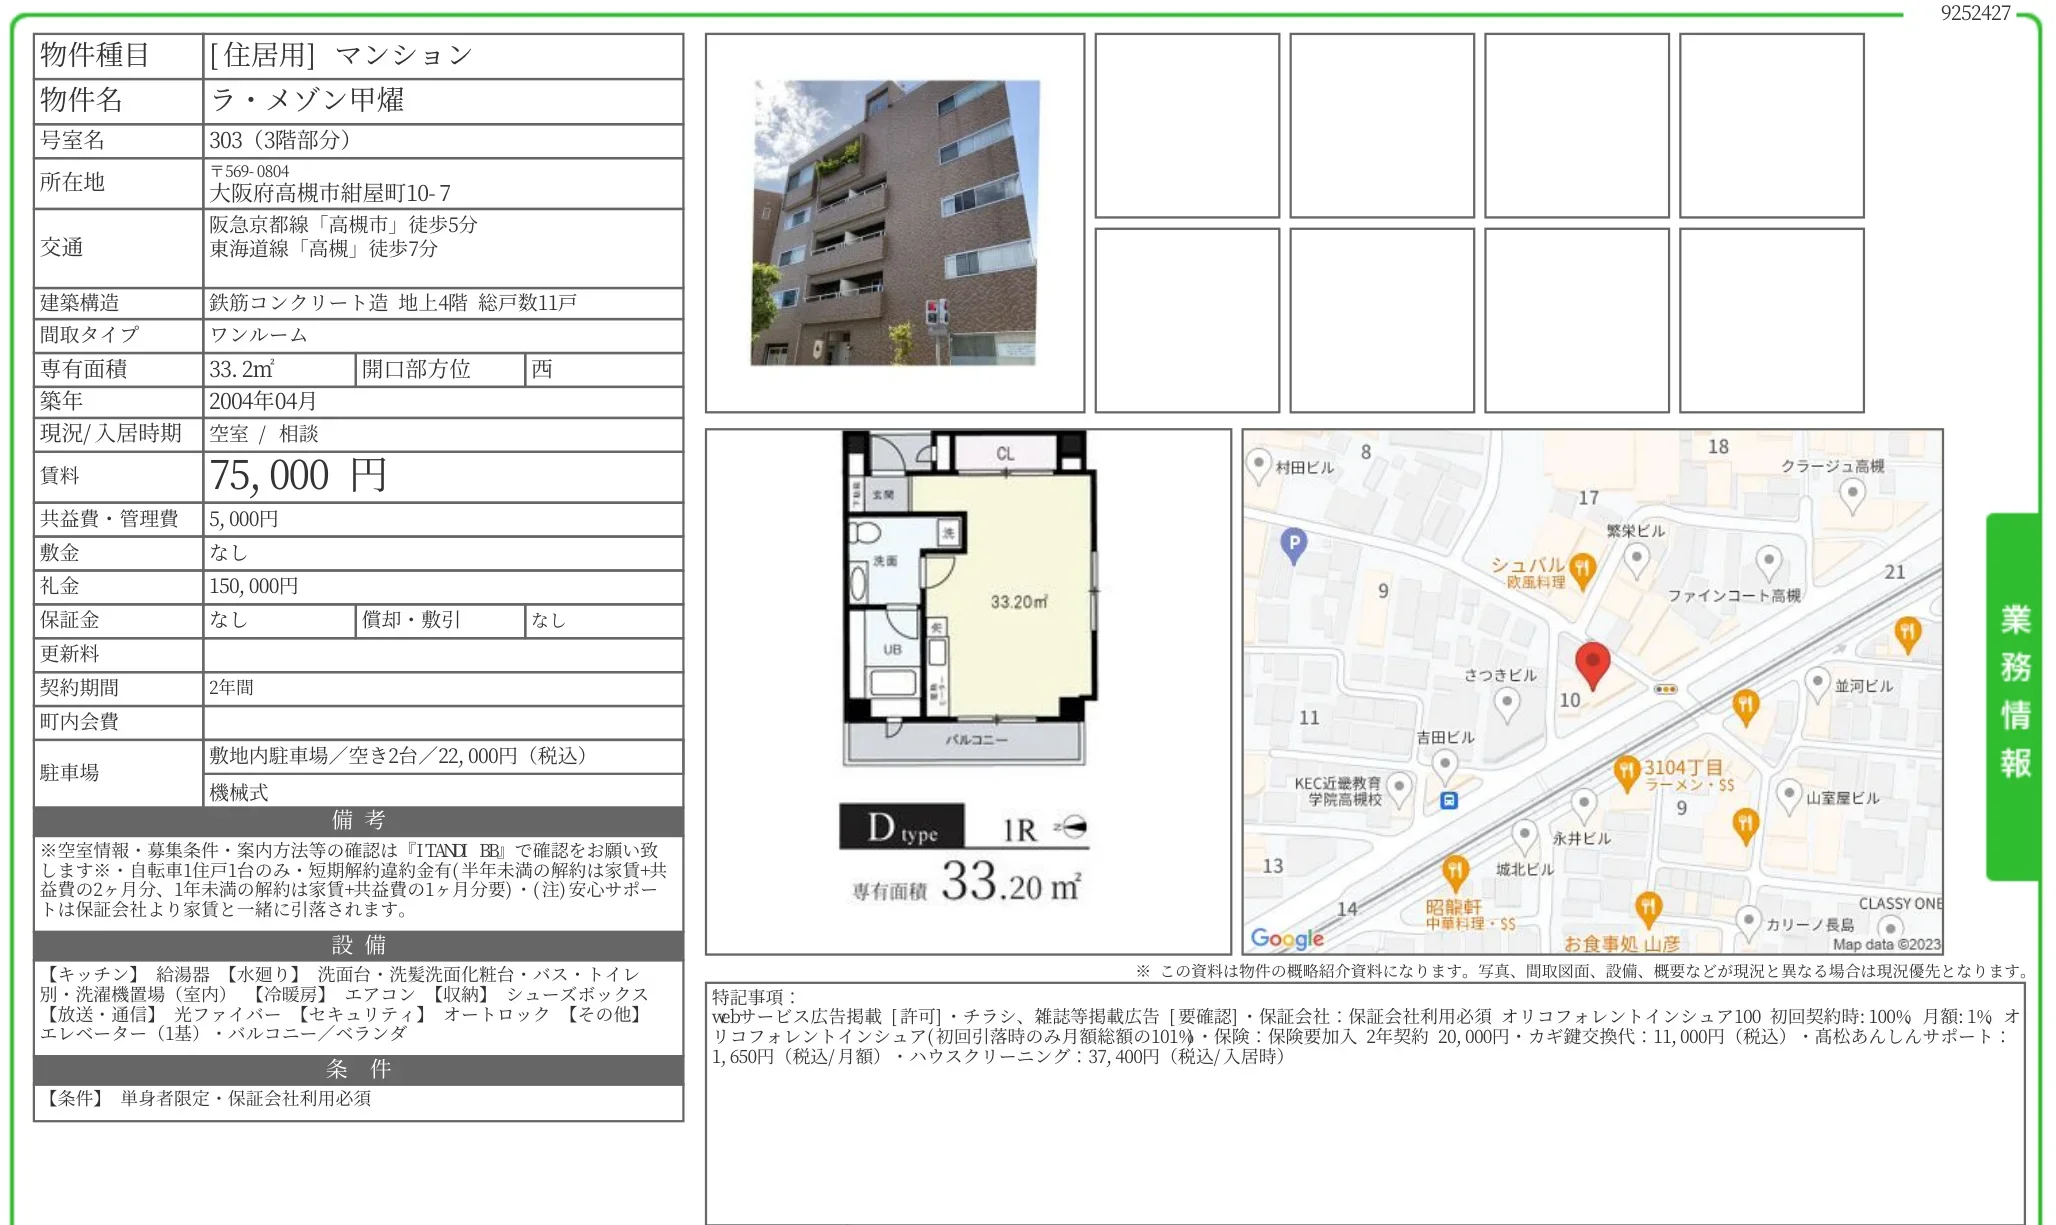Click the 備考 section header bar

pos(358,820)
